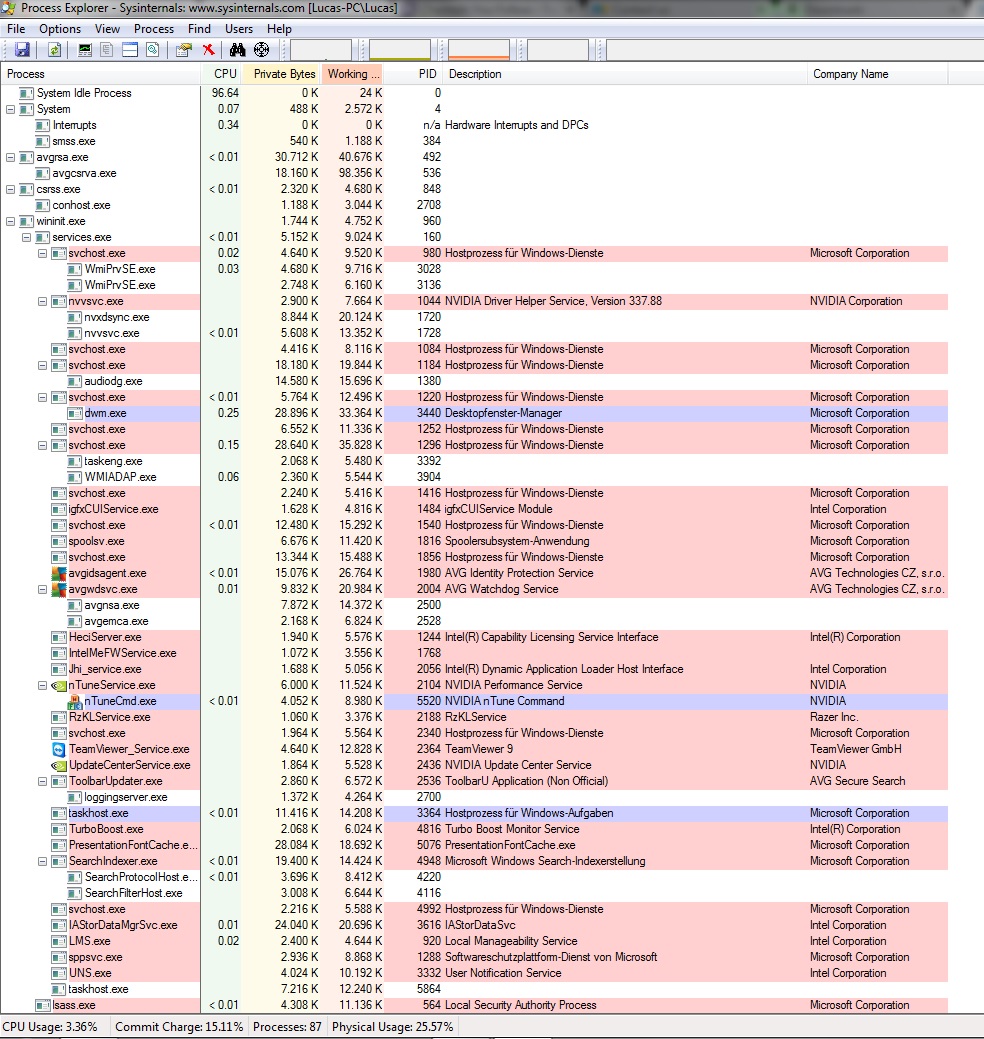Toggle the Show Lower Pane icon
This screenshot has height=1039, width=984.
[x=130, y=50]
